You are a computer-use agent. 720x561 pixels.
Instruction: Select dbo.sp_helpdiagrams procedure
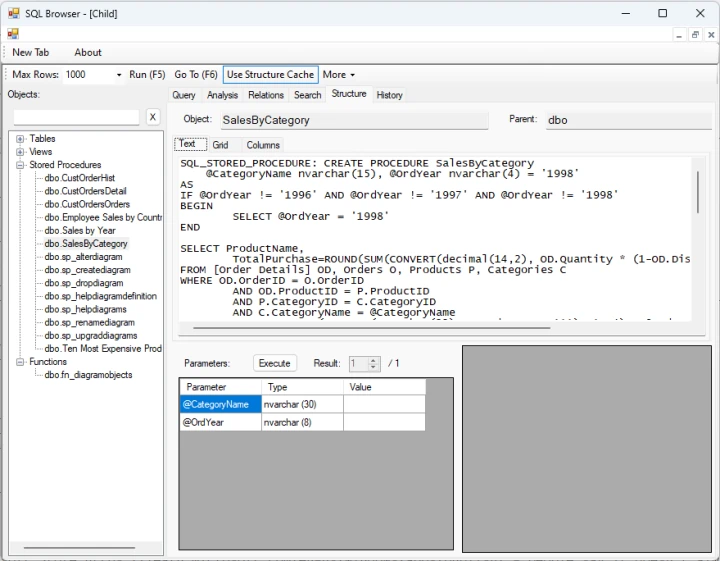(x=85, y=309)
